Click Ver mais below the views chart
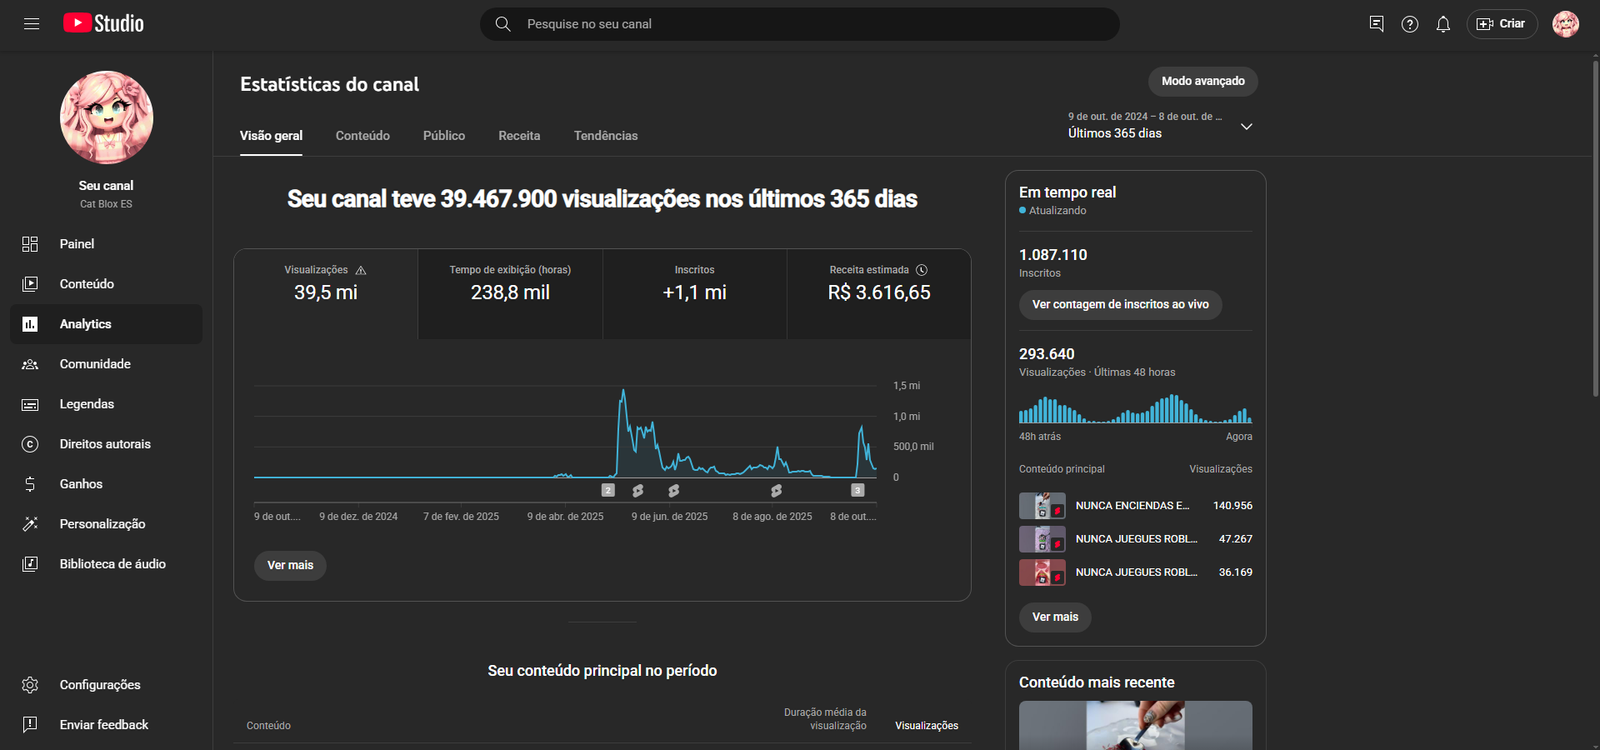 point(290,566)
